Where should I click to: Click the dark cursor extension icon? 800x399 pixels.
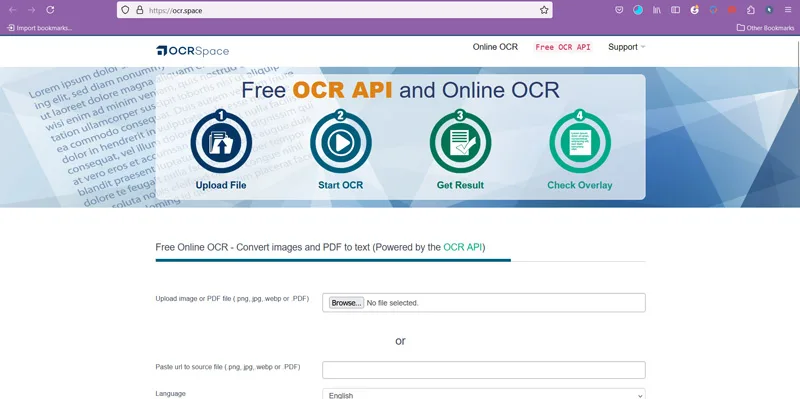pos(769,10)
